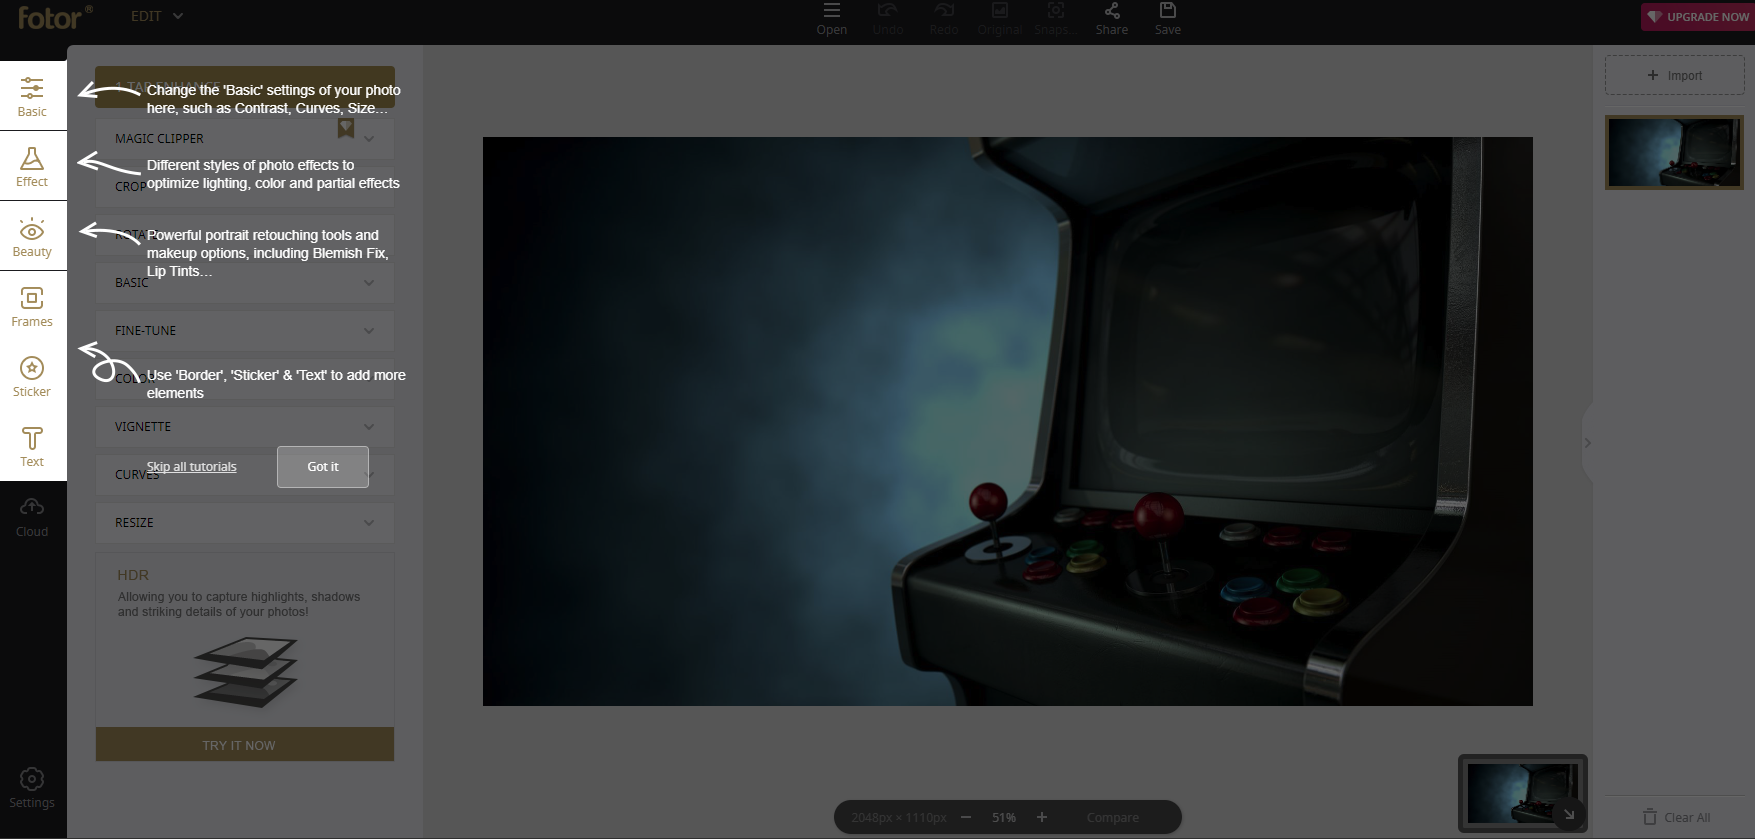Screen dimensions: 1755x839
Task: Select the Beauty retouching tools
Action: click(32, 236)
